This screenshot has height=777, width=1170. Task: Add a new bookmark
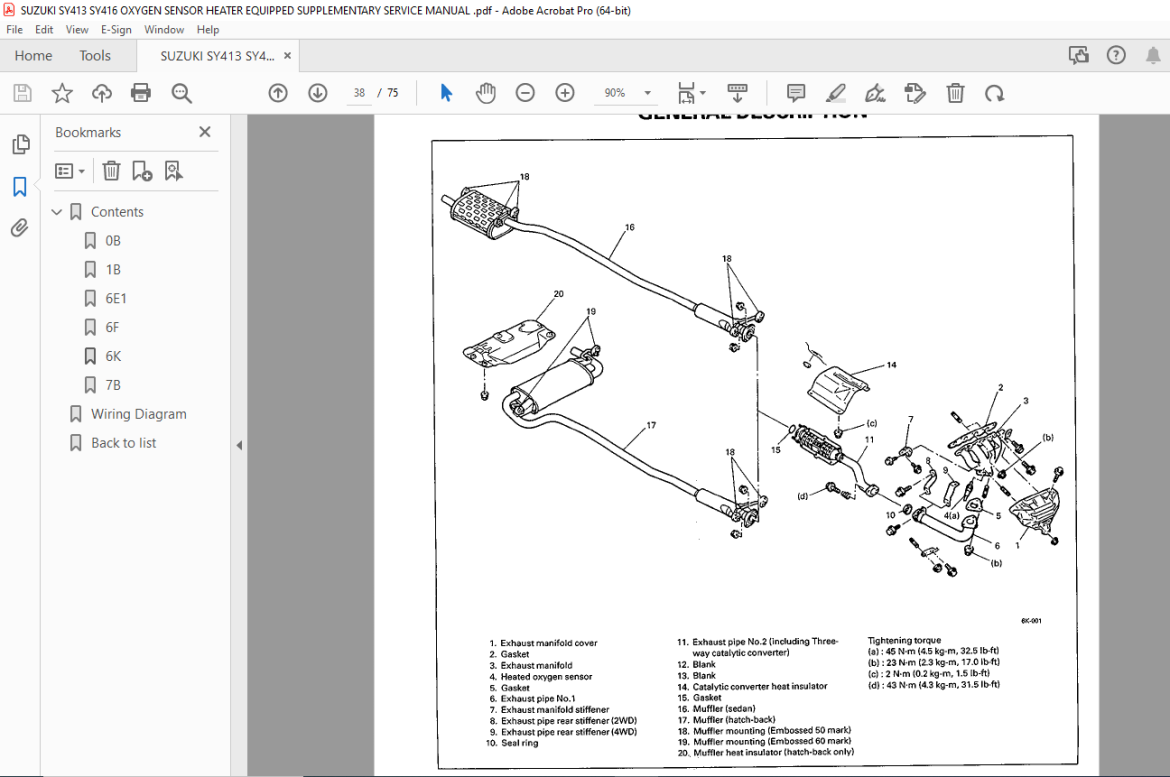(142, 171)
